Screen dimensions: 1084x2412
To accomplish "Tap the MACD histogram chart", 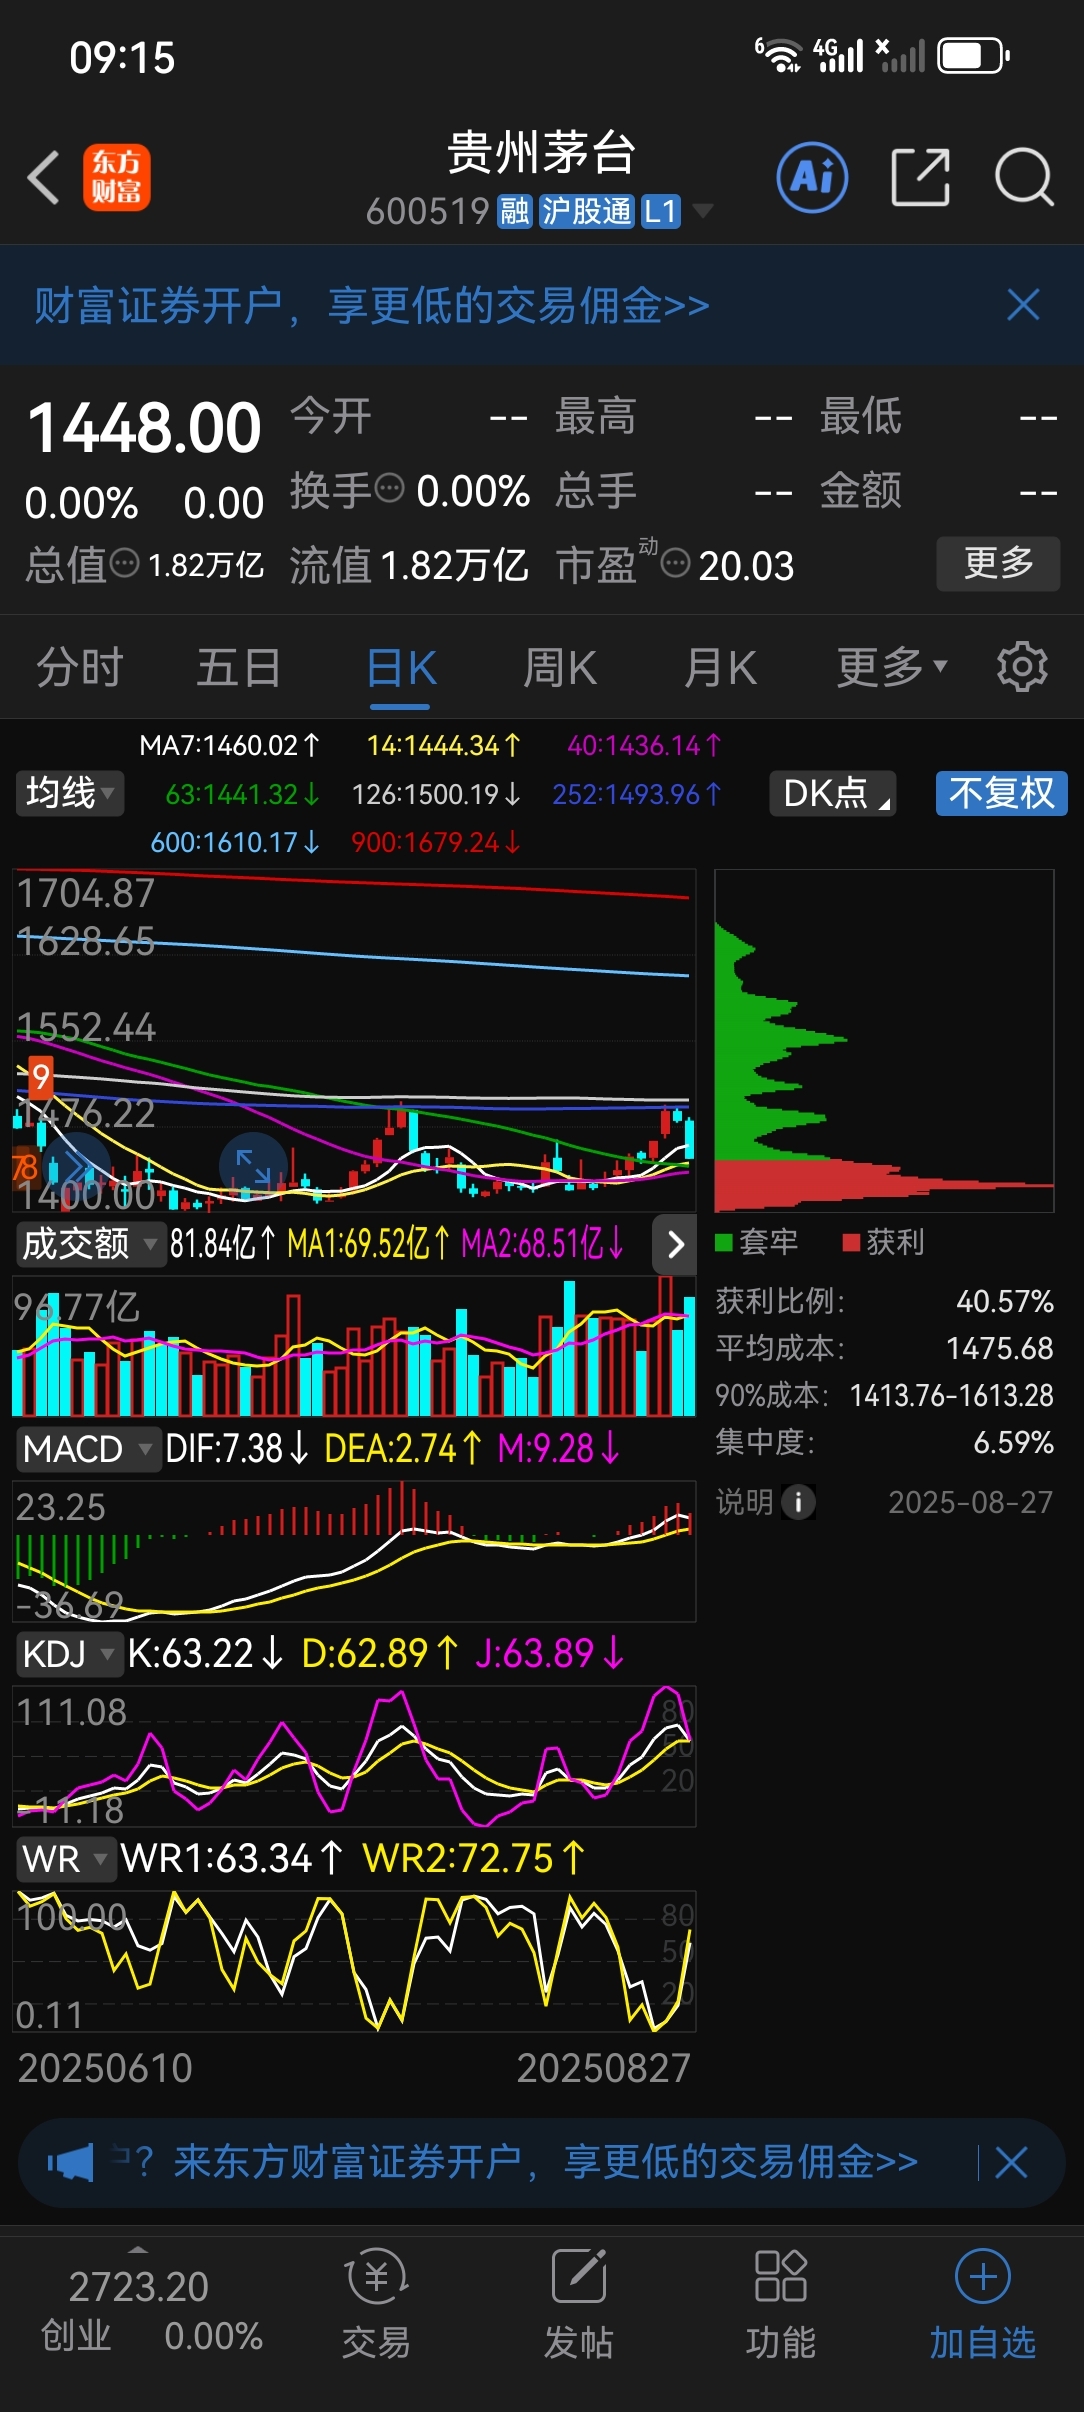I will (354, 1550).
